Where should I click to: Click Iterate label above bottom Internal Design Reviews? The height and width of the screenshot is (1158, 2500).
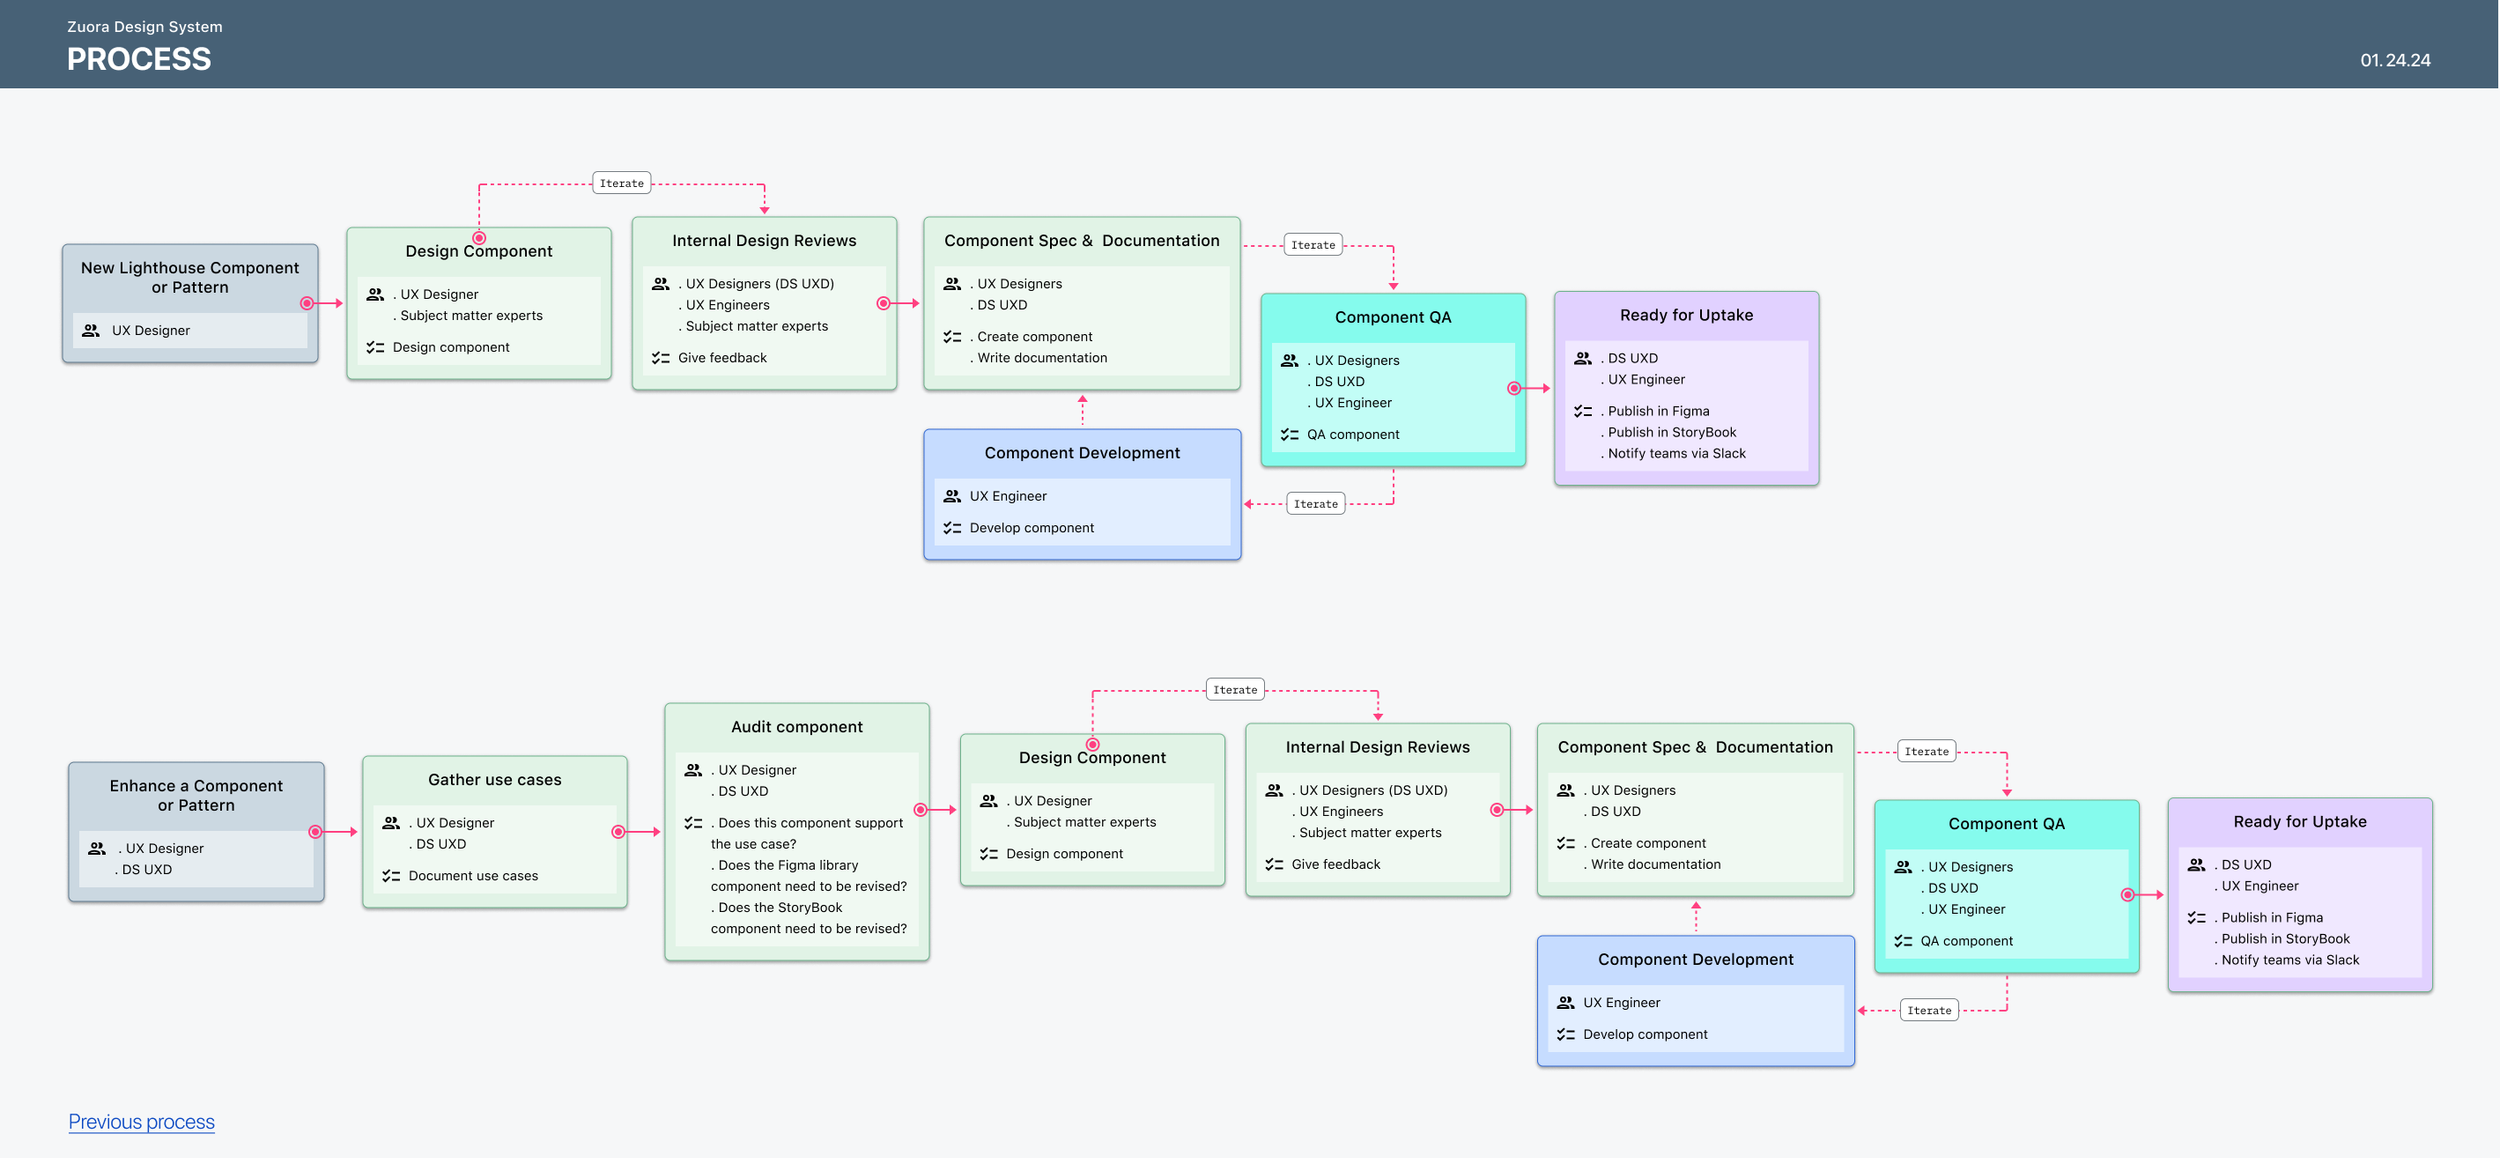[1235, 690]
